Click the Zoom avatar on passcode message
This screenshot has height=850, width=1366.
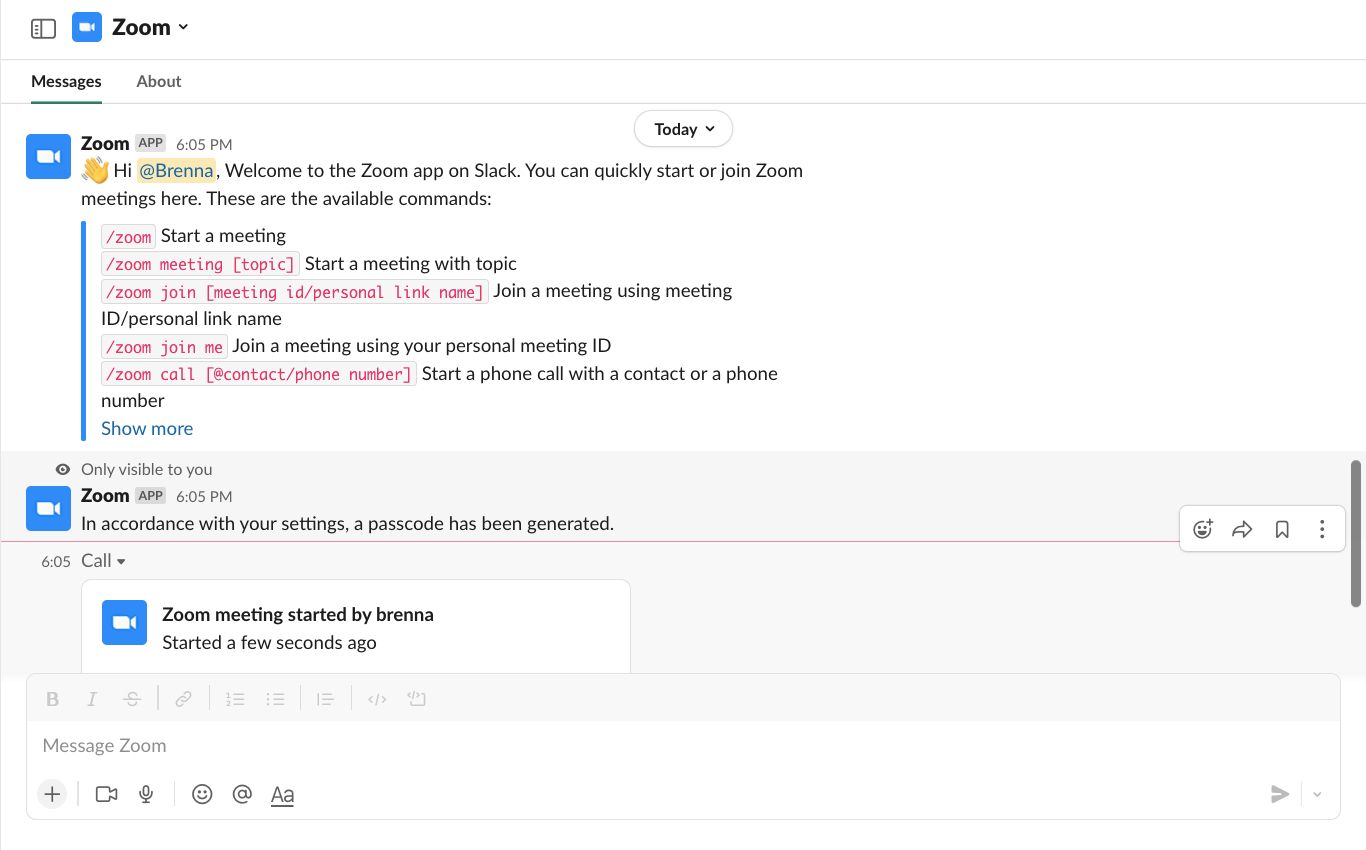tap(48, 508)
